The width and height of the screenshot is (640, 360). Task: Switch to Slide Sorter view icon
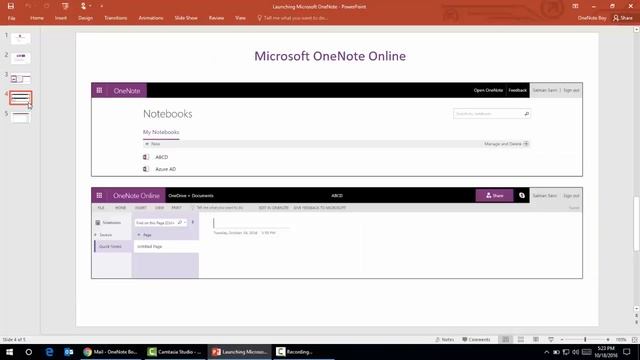[521, 340]
